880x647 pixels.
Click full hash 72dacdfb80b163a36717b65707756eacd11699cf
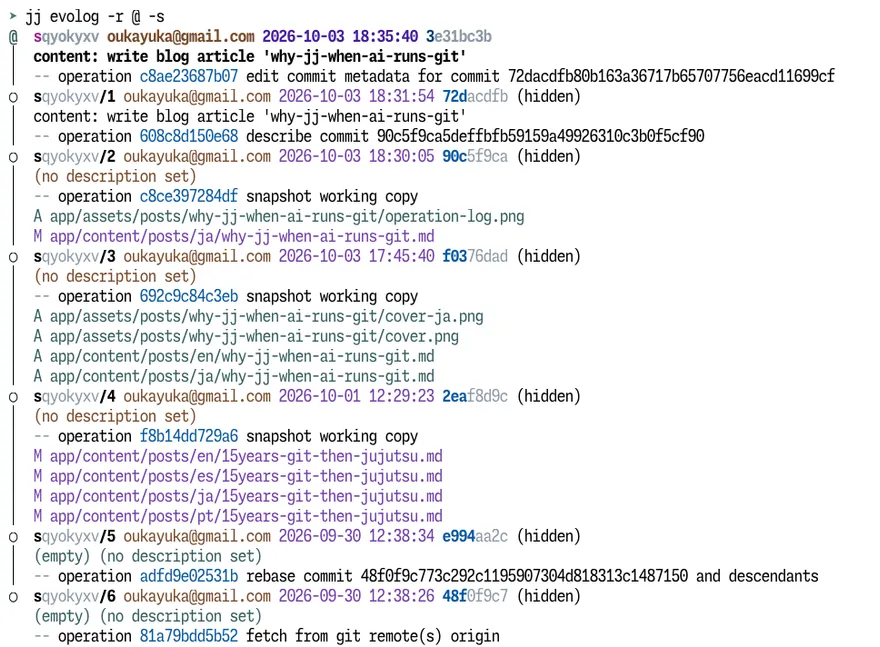tap(671, 76)
